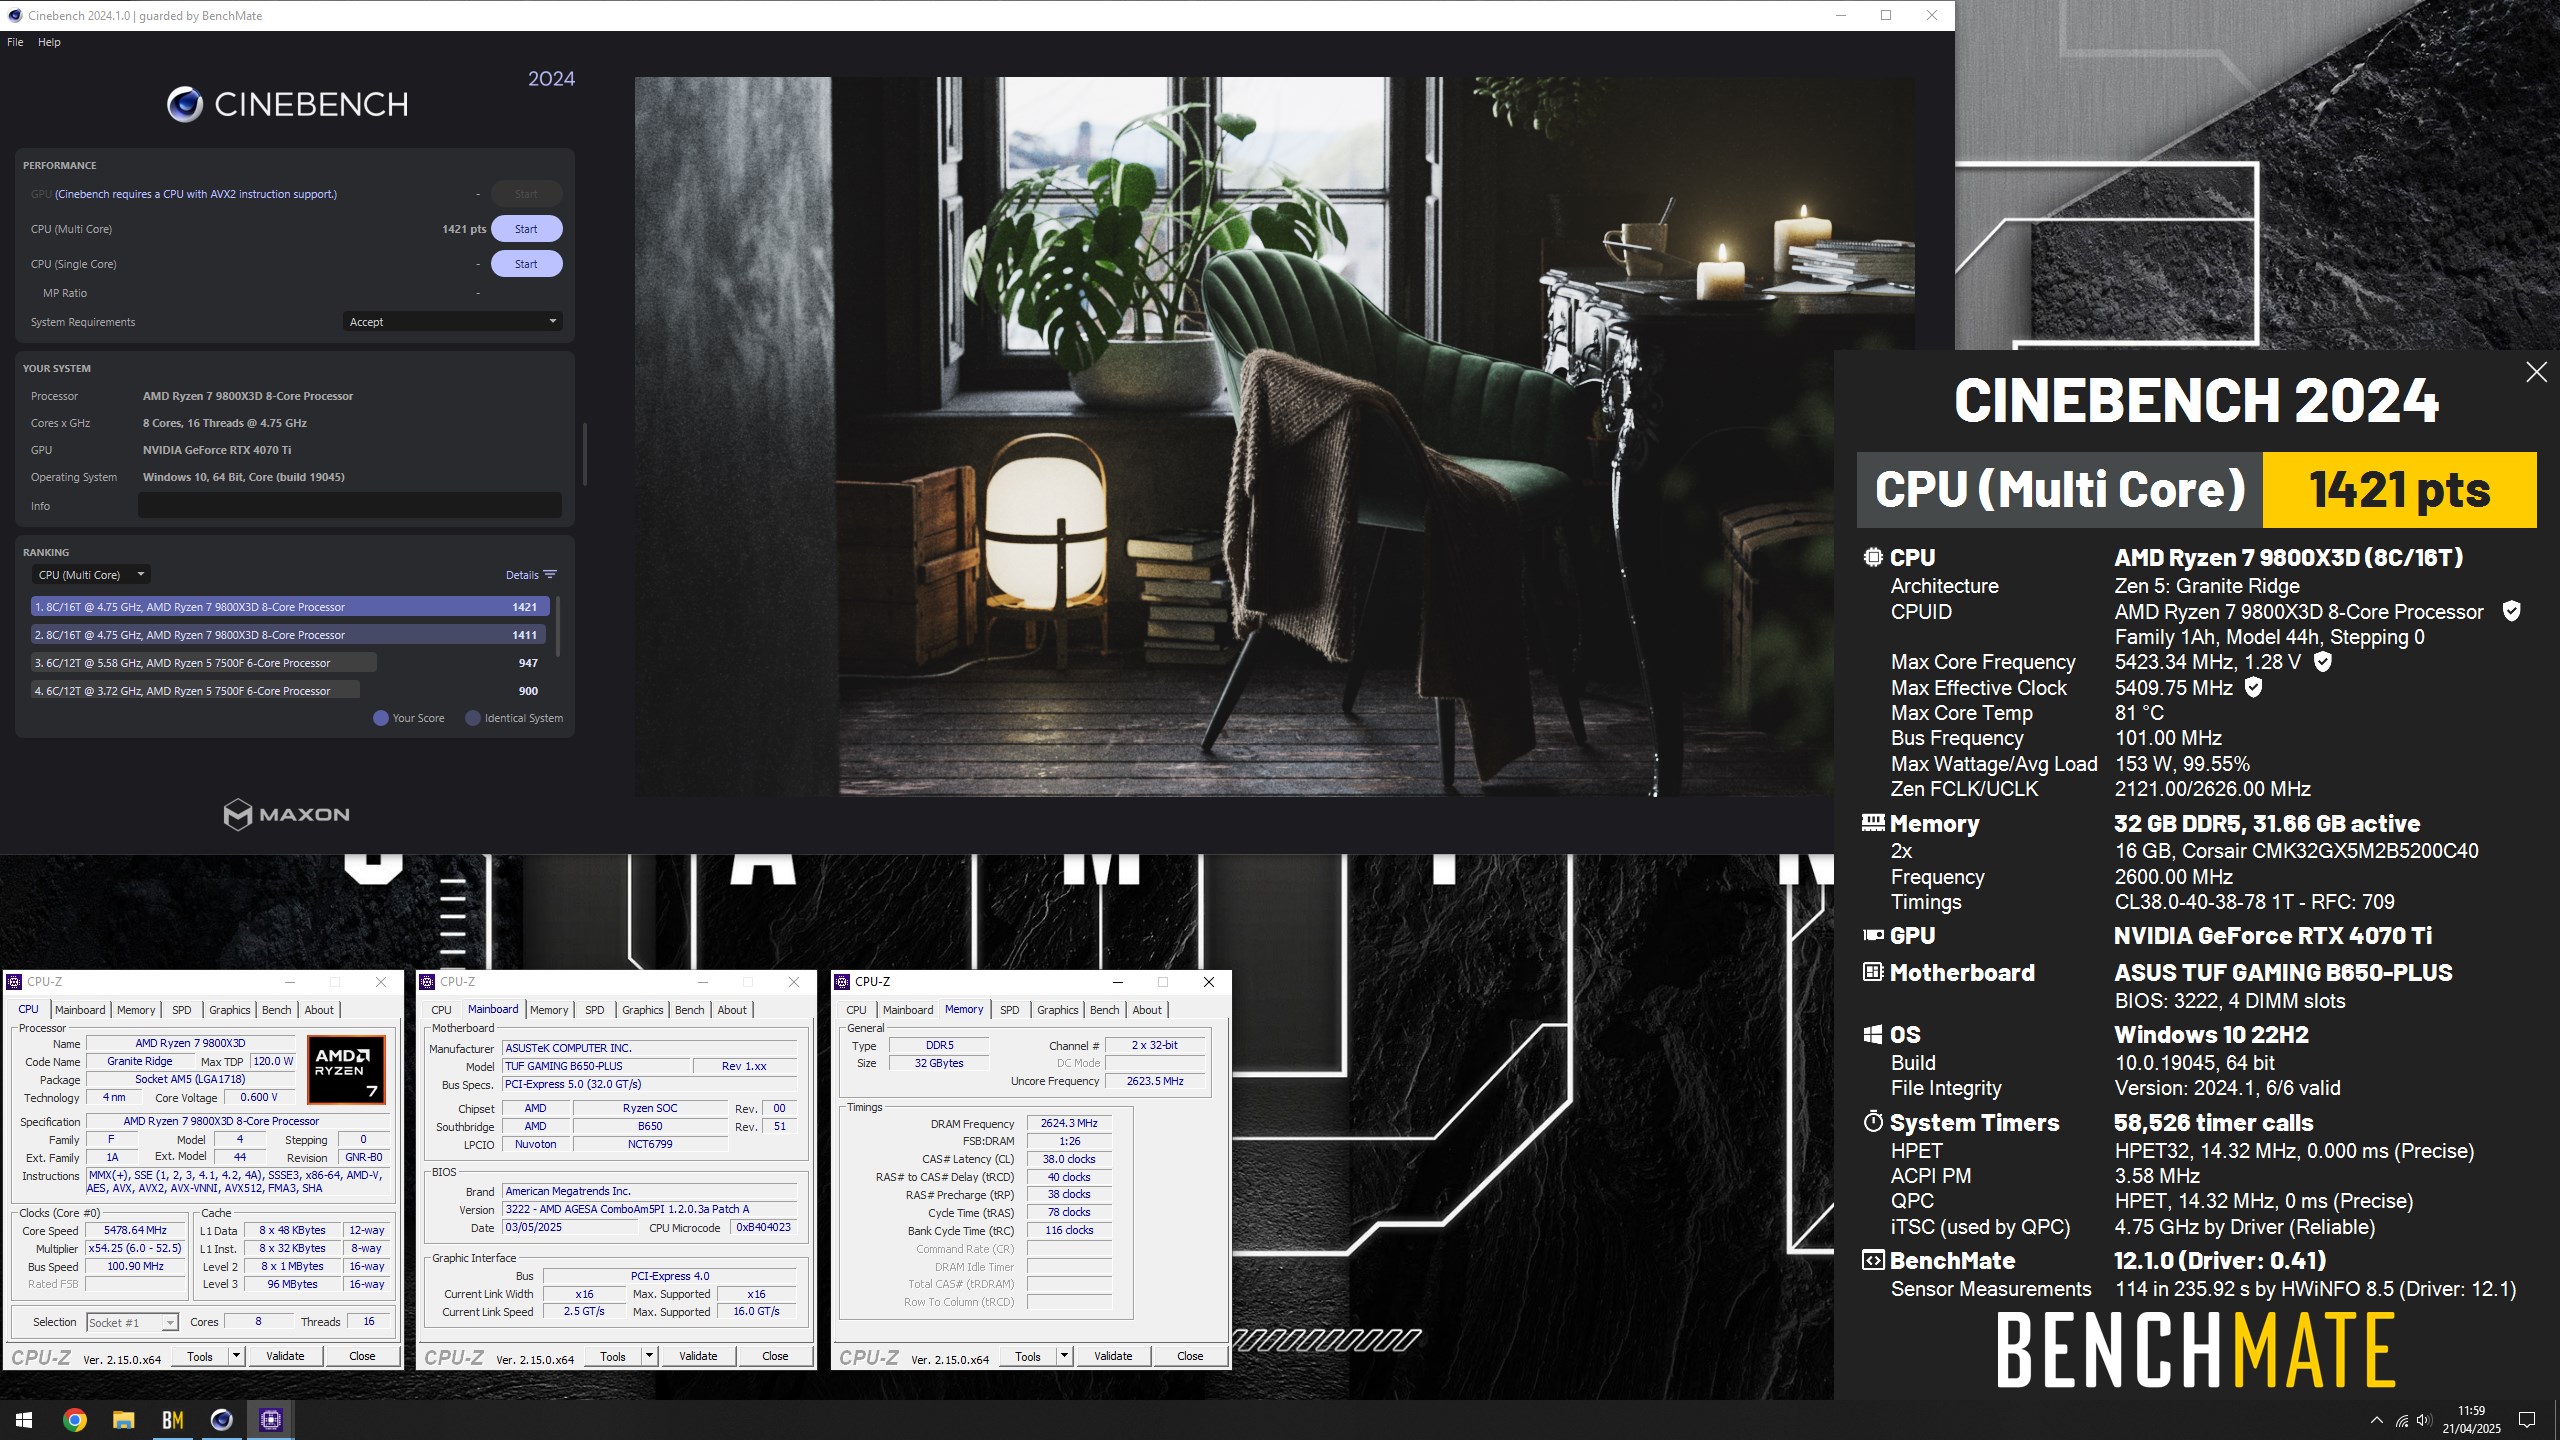Image resolution: width=2560 pixels, height=1440 pixels.
Task: Switch to CPU tab in Mainboard CPU-Z window
Action: pyautogui.click(x=441, y=1010)
